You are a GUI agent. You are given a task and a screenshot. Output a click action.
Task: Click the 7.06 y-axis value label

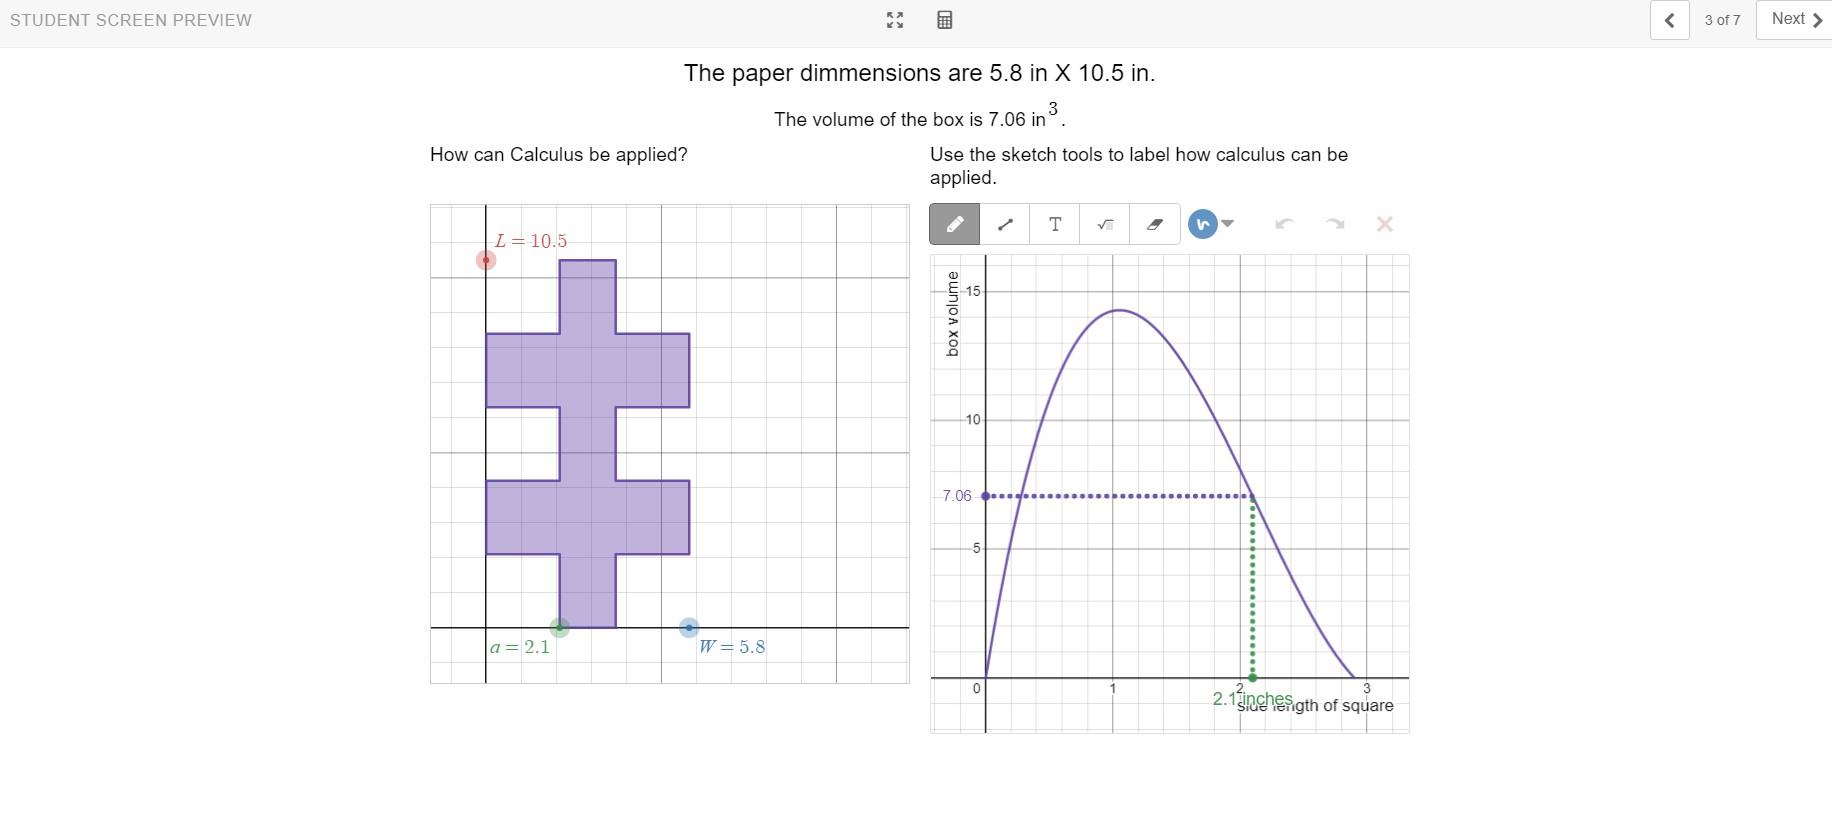pyautogui.click(x=957, y=496)
